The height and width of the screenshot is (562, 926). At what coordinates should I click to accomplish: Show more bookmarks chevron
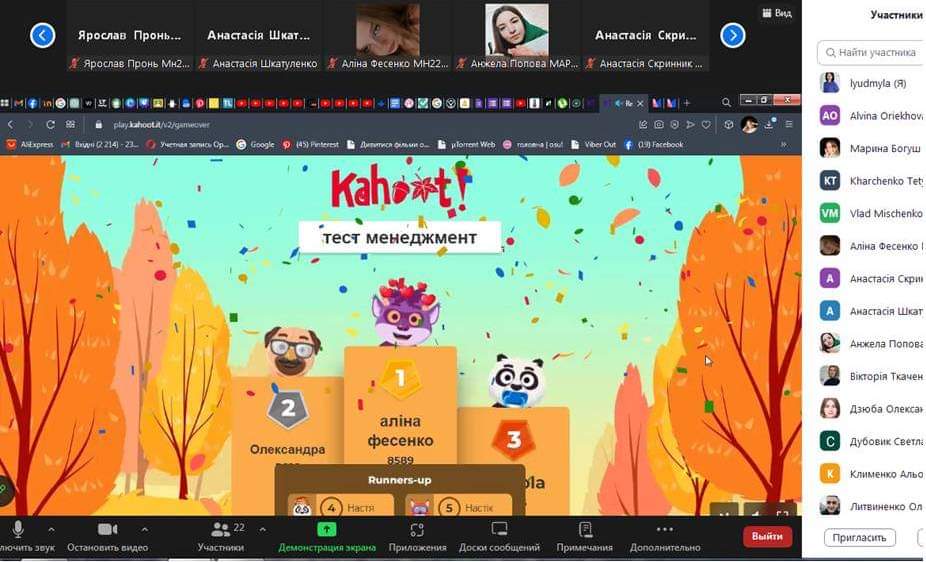(x=784, y=145)
